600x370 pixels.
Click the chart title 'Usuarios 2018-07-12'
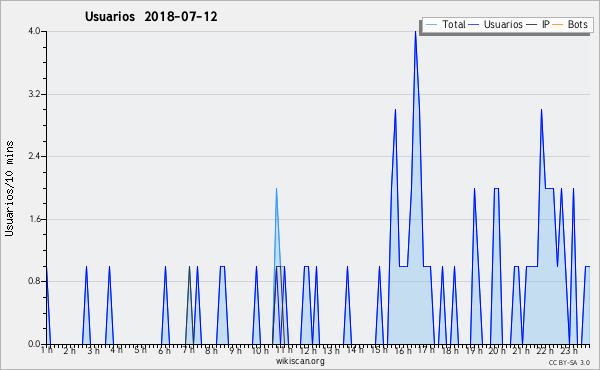(151, 17)
